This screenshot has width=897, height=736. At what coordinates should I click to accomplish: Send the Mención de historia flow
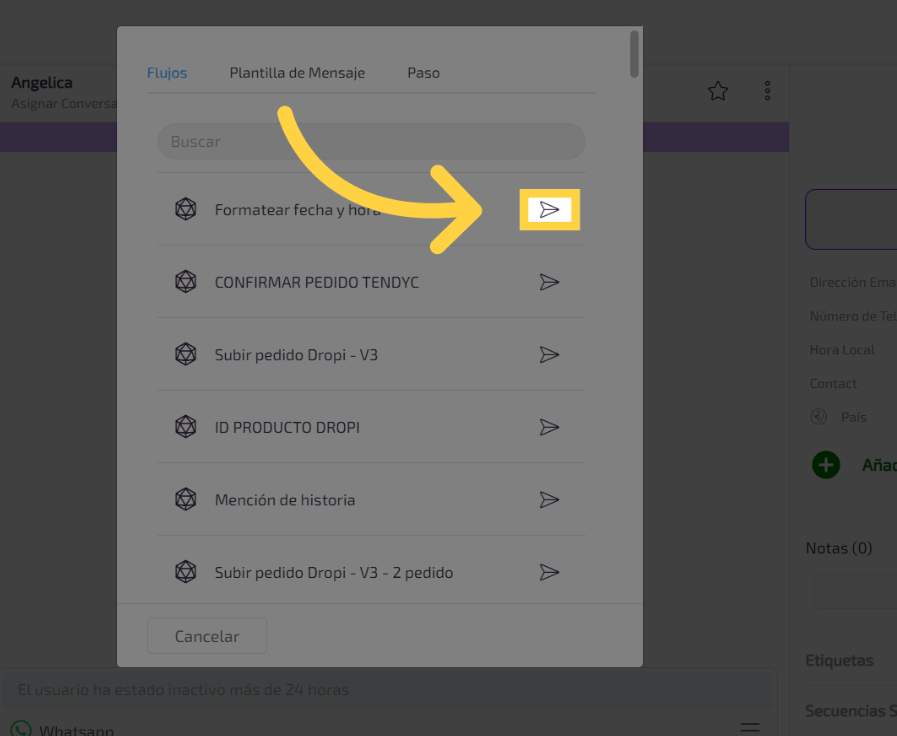click(549, 500)
